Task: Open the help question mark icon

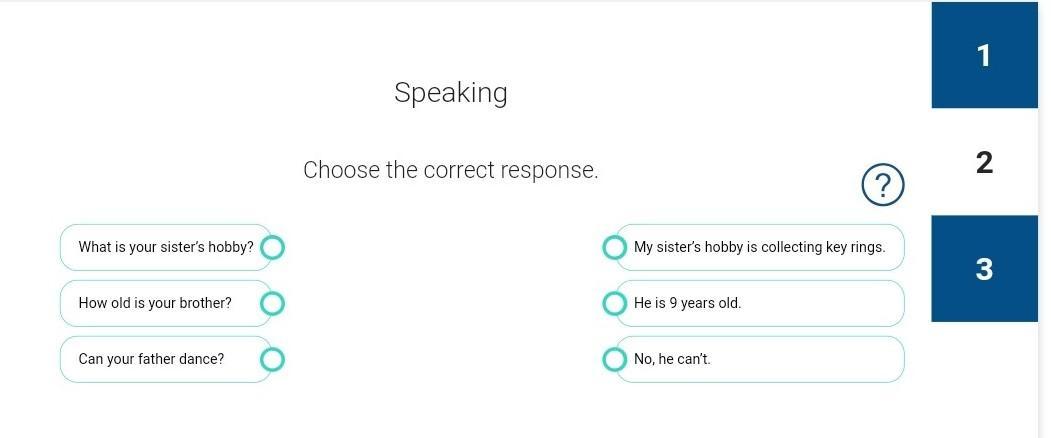Action: [882, 185]
